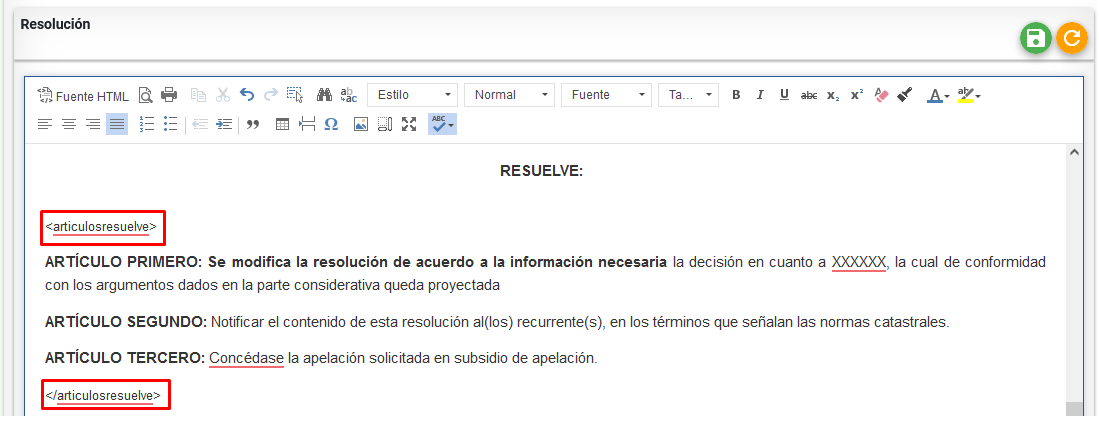Image resolution: width=1099 pixels, height=421 pixels.
Task: Click the undo arrow
Action: [x=247, y=95]
